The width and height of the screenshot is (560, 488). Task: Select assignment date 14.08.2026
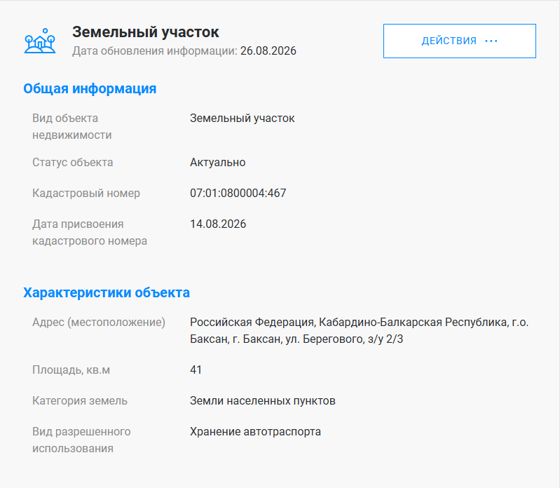(x=218, y=224)
